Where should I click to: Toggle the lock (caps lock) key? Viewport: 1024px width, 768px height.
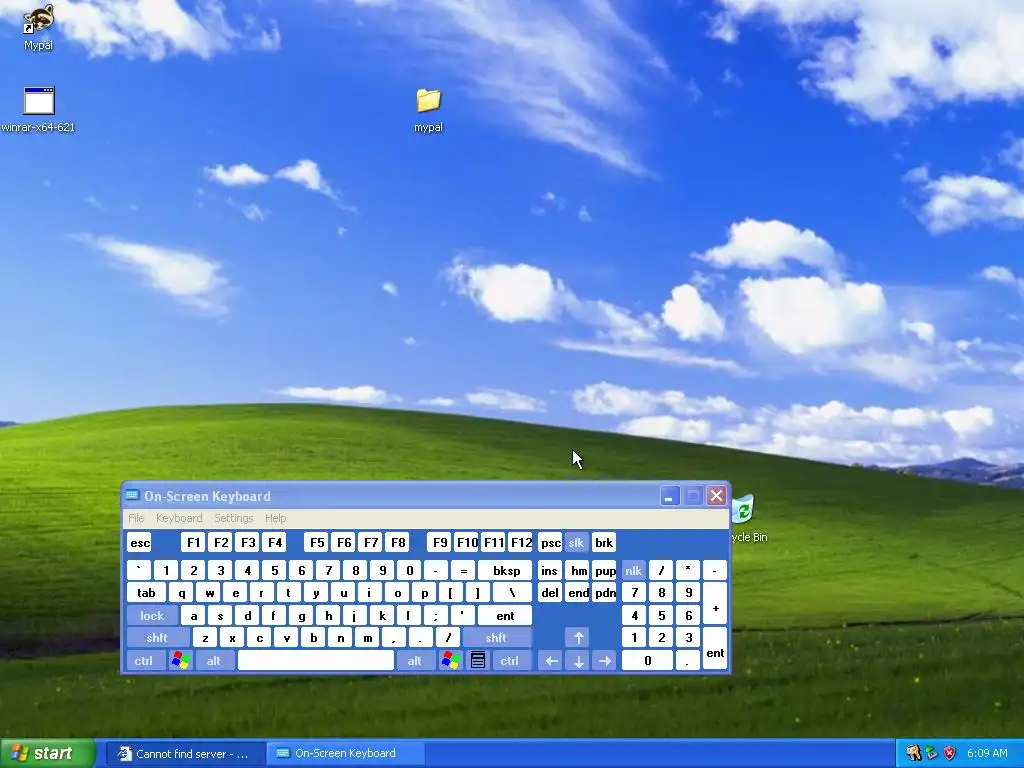pos(152,615)
